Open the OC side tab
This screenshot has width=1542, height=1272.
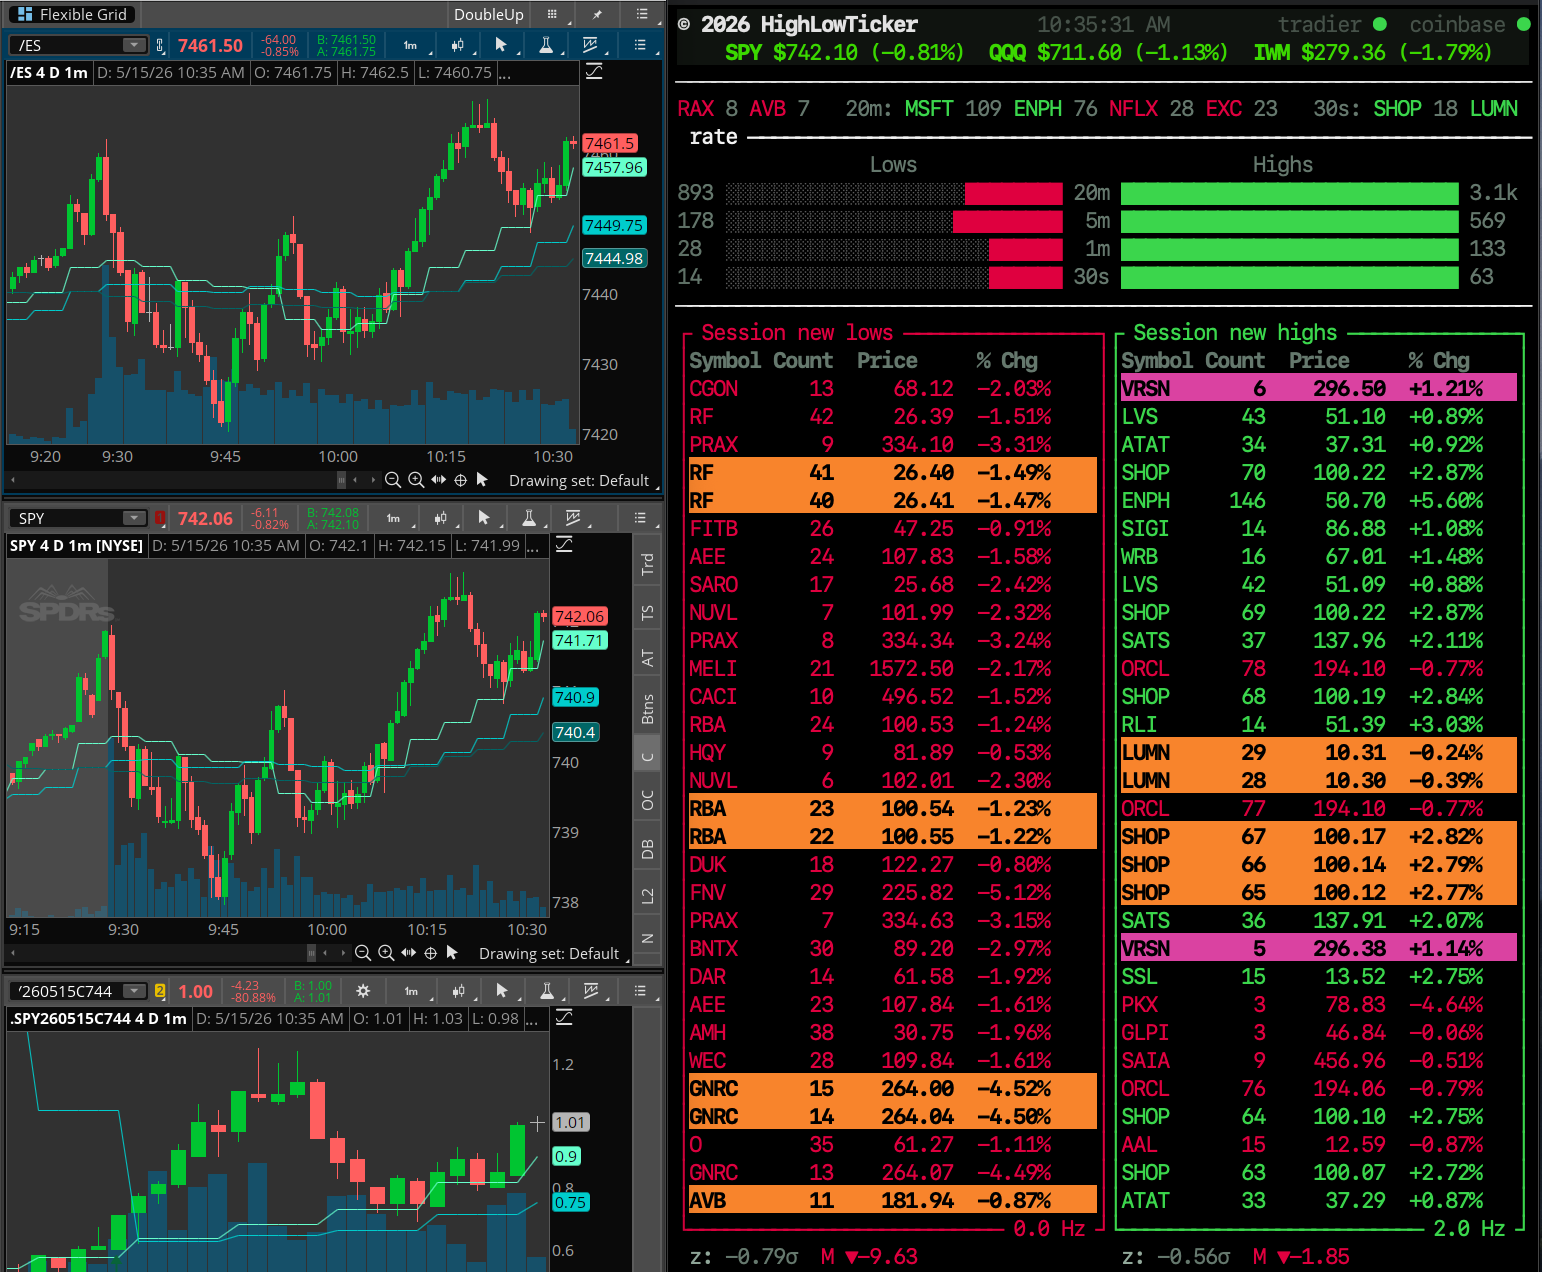648,800
